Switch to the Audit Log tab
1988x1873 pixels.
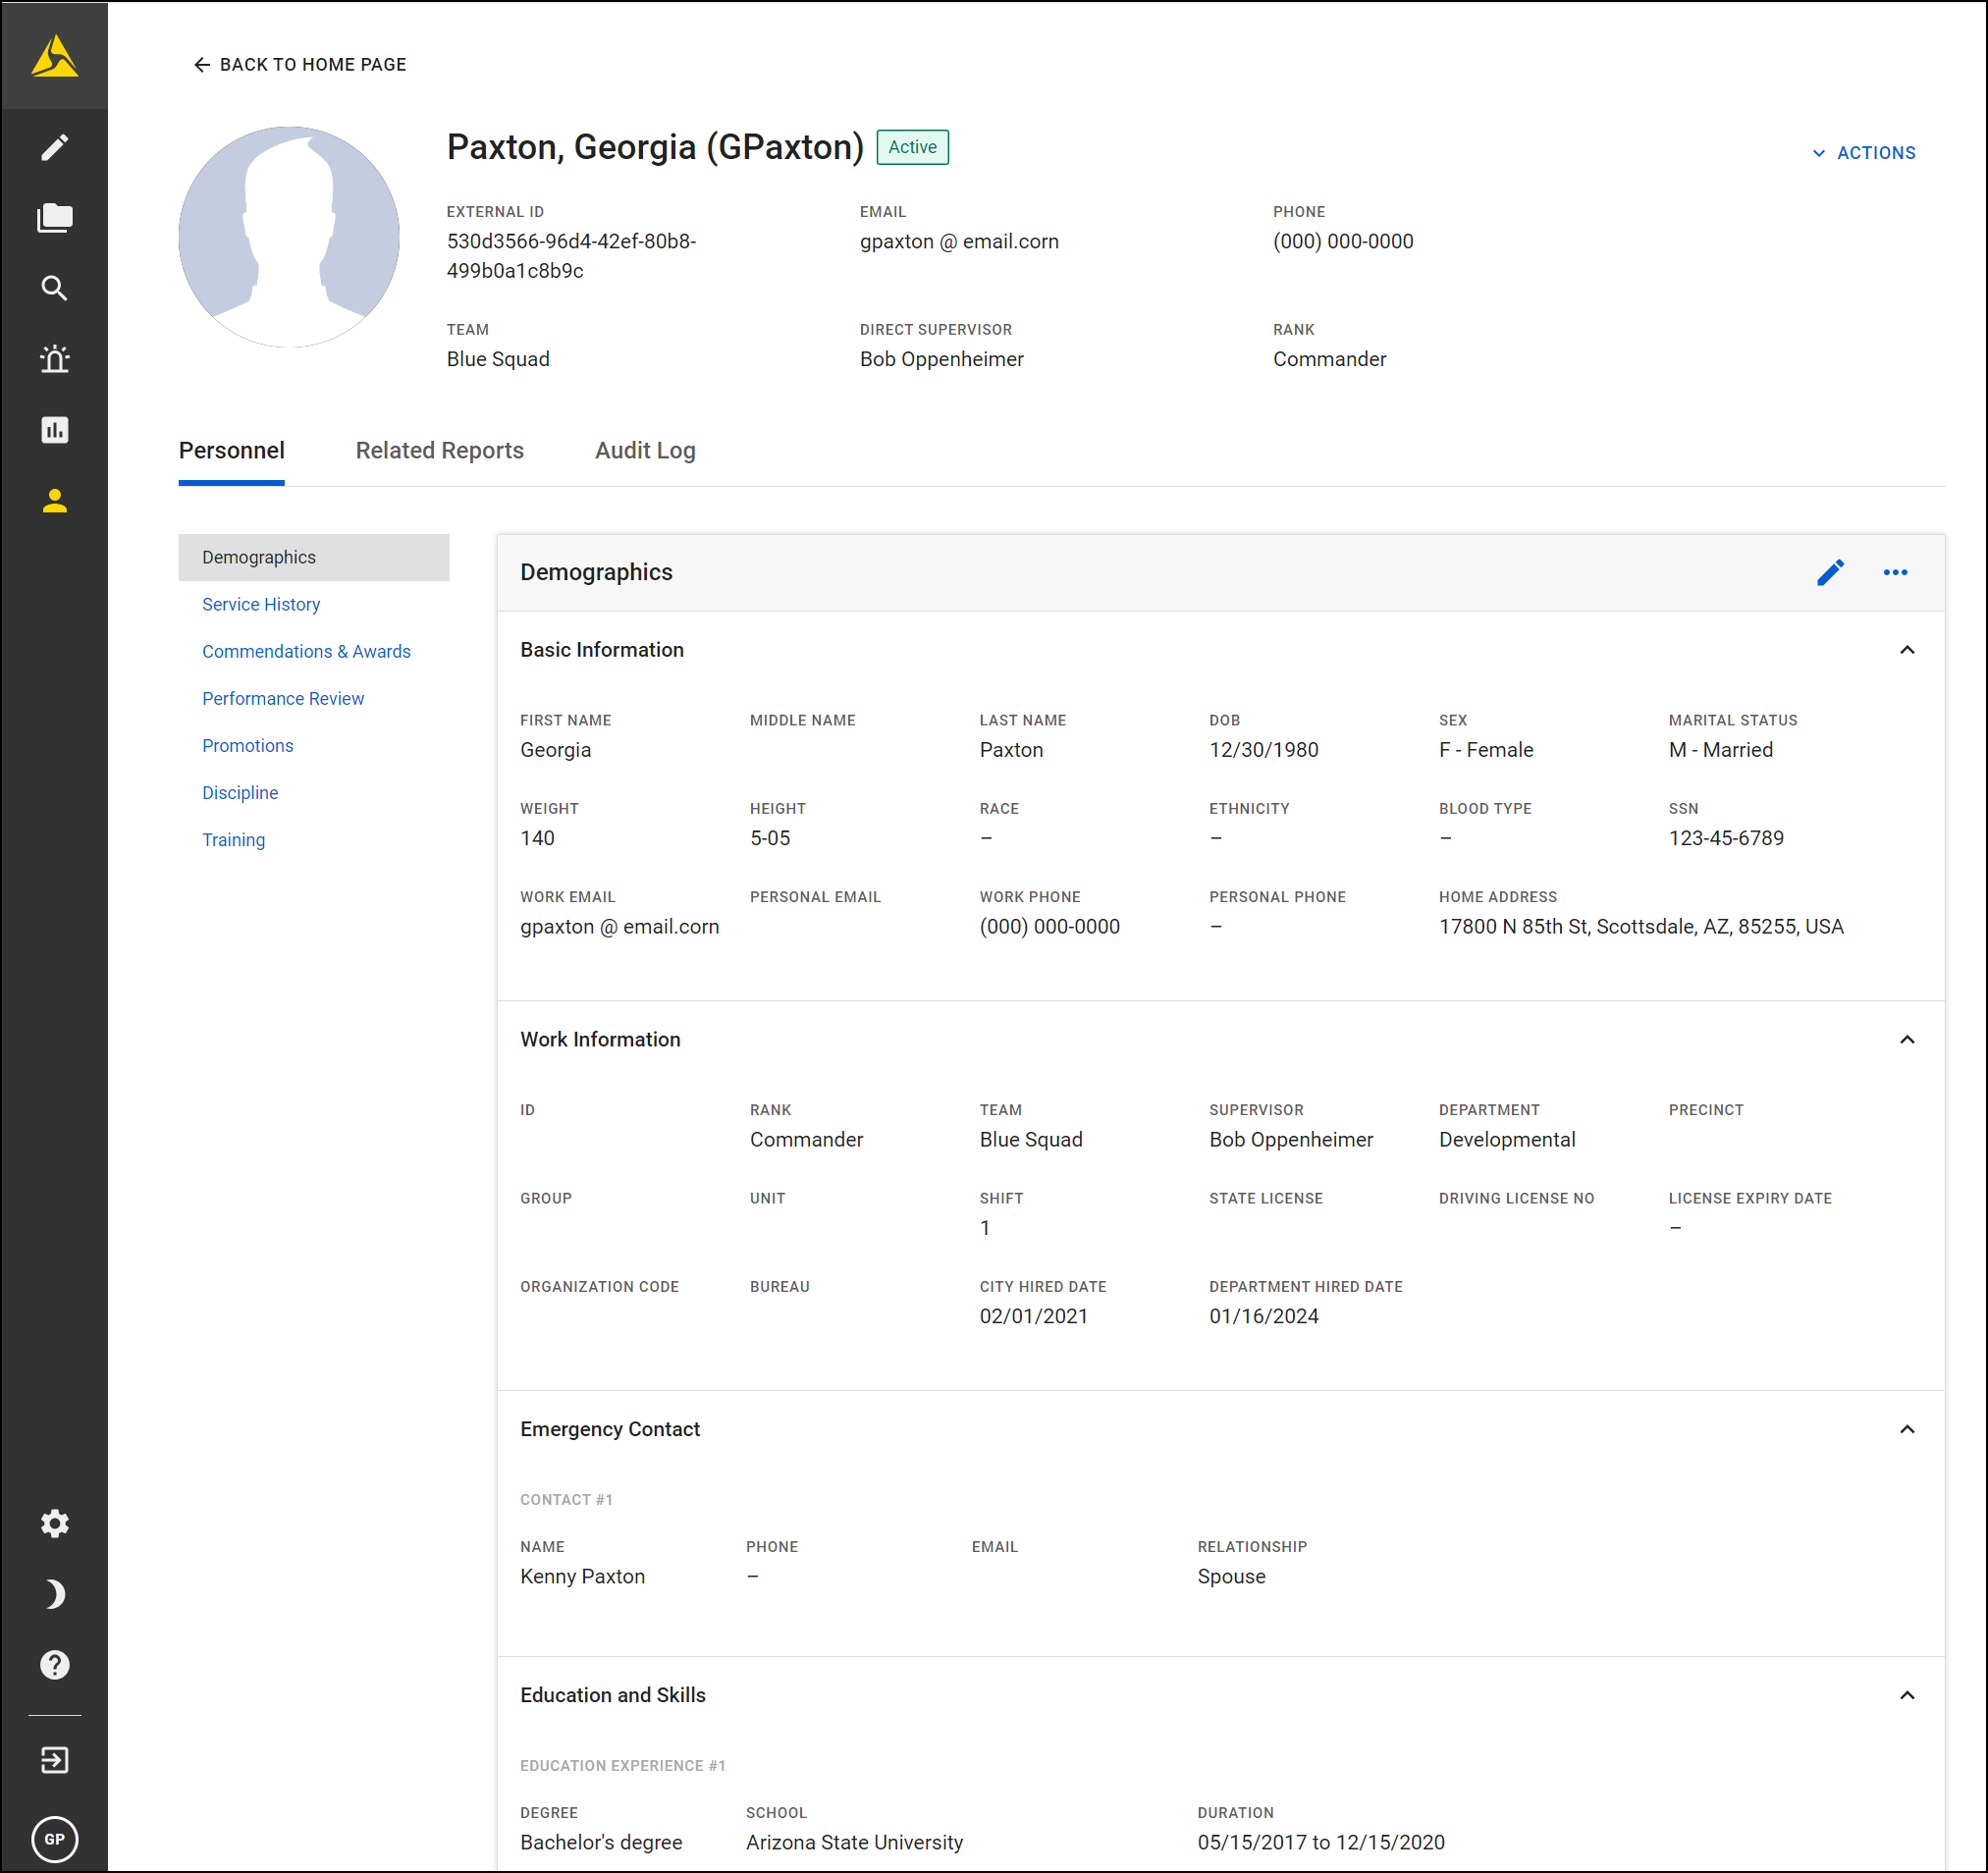644,450
